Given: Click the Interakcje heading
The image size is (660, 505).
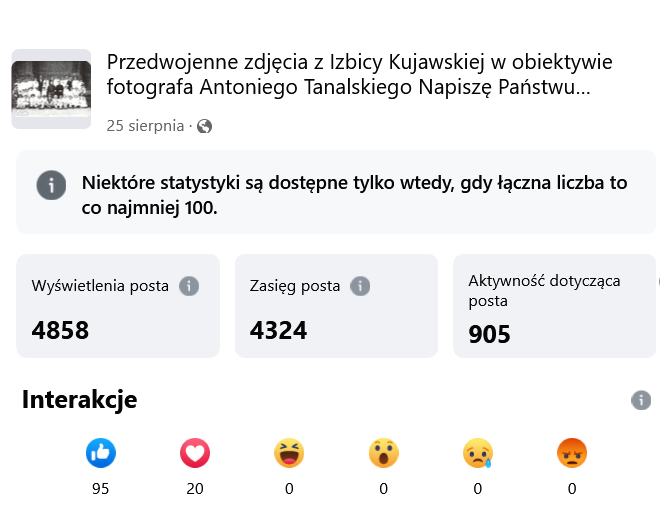Looking at the screenshot, I should tap(80, 399).
